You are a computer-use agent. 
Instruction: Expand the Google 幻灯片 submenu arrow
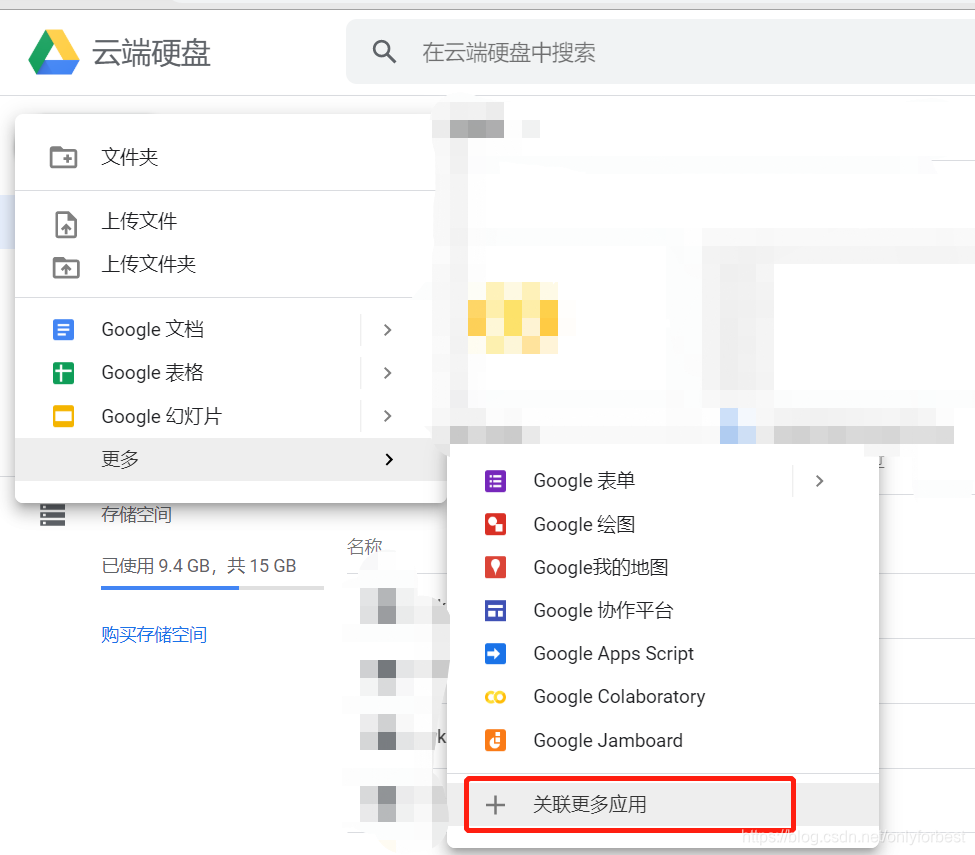tap(387, 416)
